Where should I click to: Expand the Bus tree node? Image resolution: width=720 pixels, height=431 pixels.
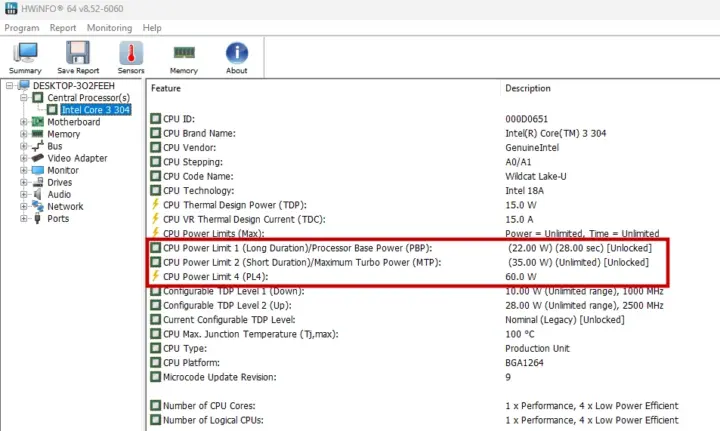click(x=23, y=146)
